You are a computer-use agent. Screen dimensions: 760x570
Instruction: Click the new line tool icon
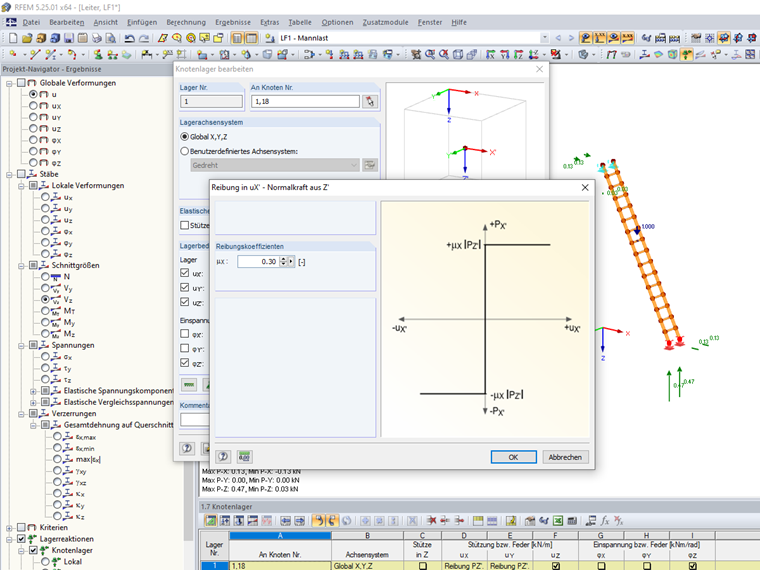pos(34,54)
